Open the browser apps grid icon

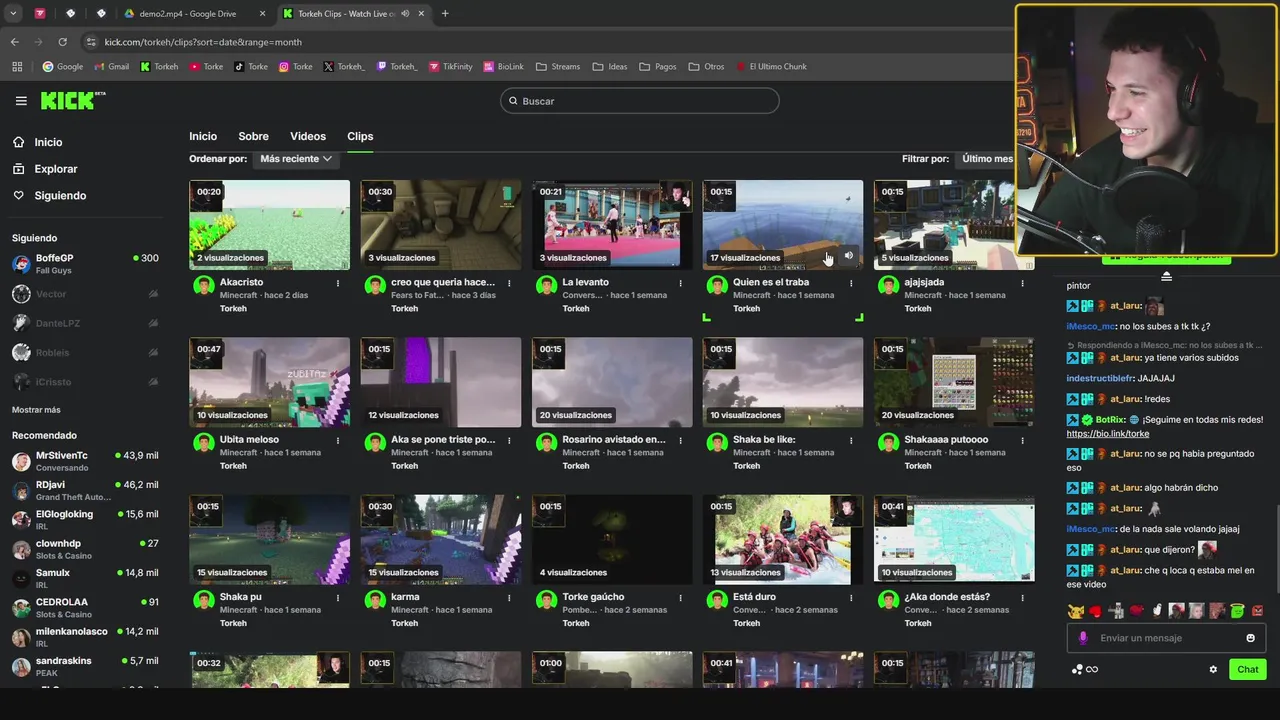pos(17,67)
